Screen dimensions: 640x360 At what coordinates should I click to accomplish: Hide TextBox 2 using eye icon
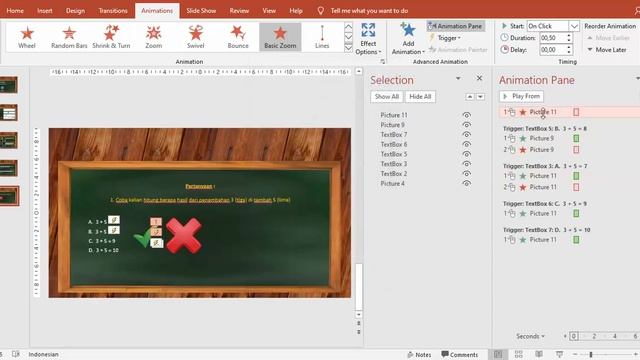[467, 174]
